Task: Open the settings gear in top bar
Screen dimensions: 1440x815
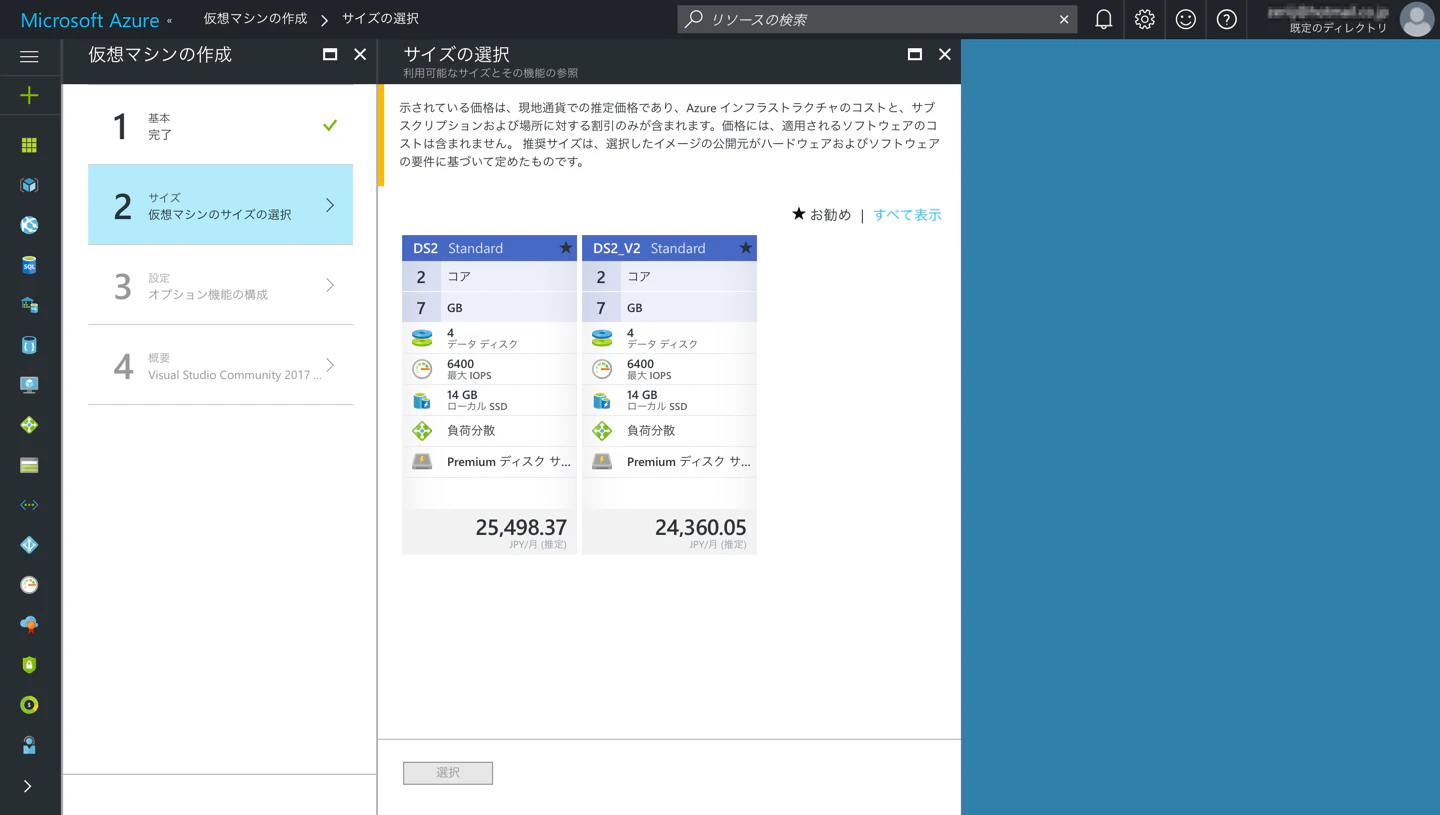Action: click(1144, 19)
